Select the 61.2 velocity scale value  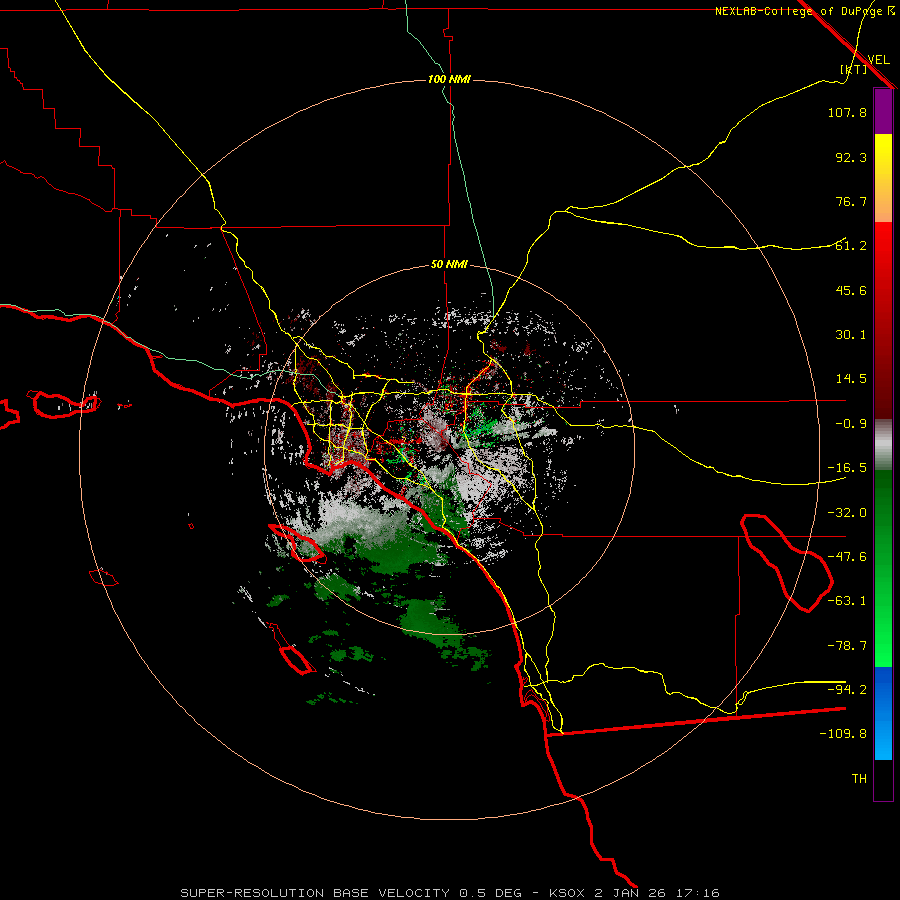851,246
